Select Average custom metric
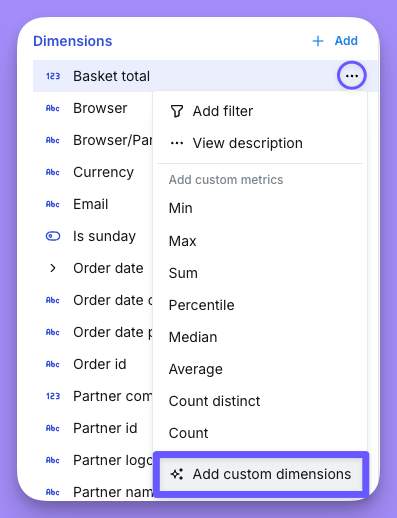The width and height of the screenshot is (397, 518). 260,369
